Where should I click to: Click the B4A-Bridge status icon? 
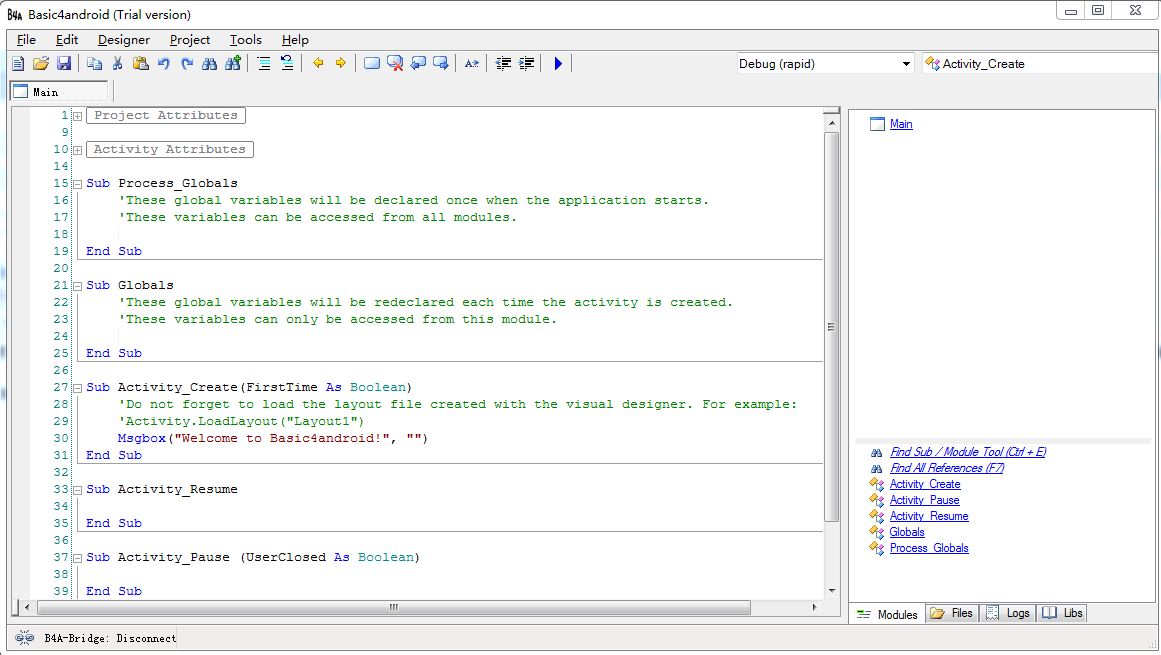[24, 638]
